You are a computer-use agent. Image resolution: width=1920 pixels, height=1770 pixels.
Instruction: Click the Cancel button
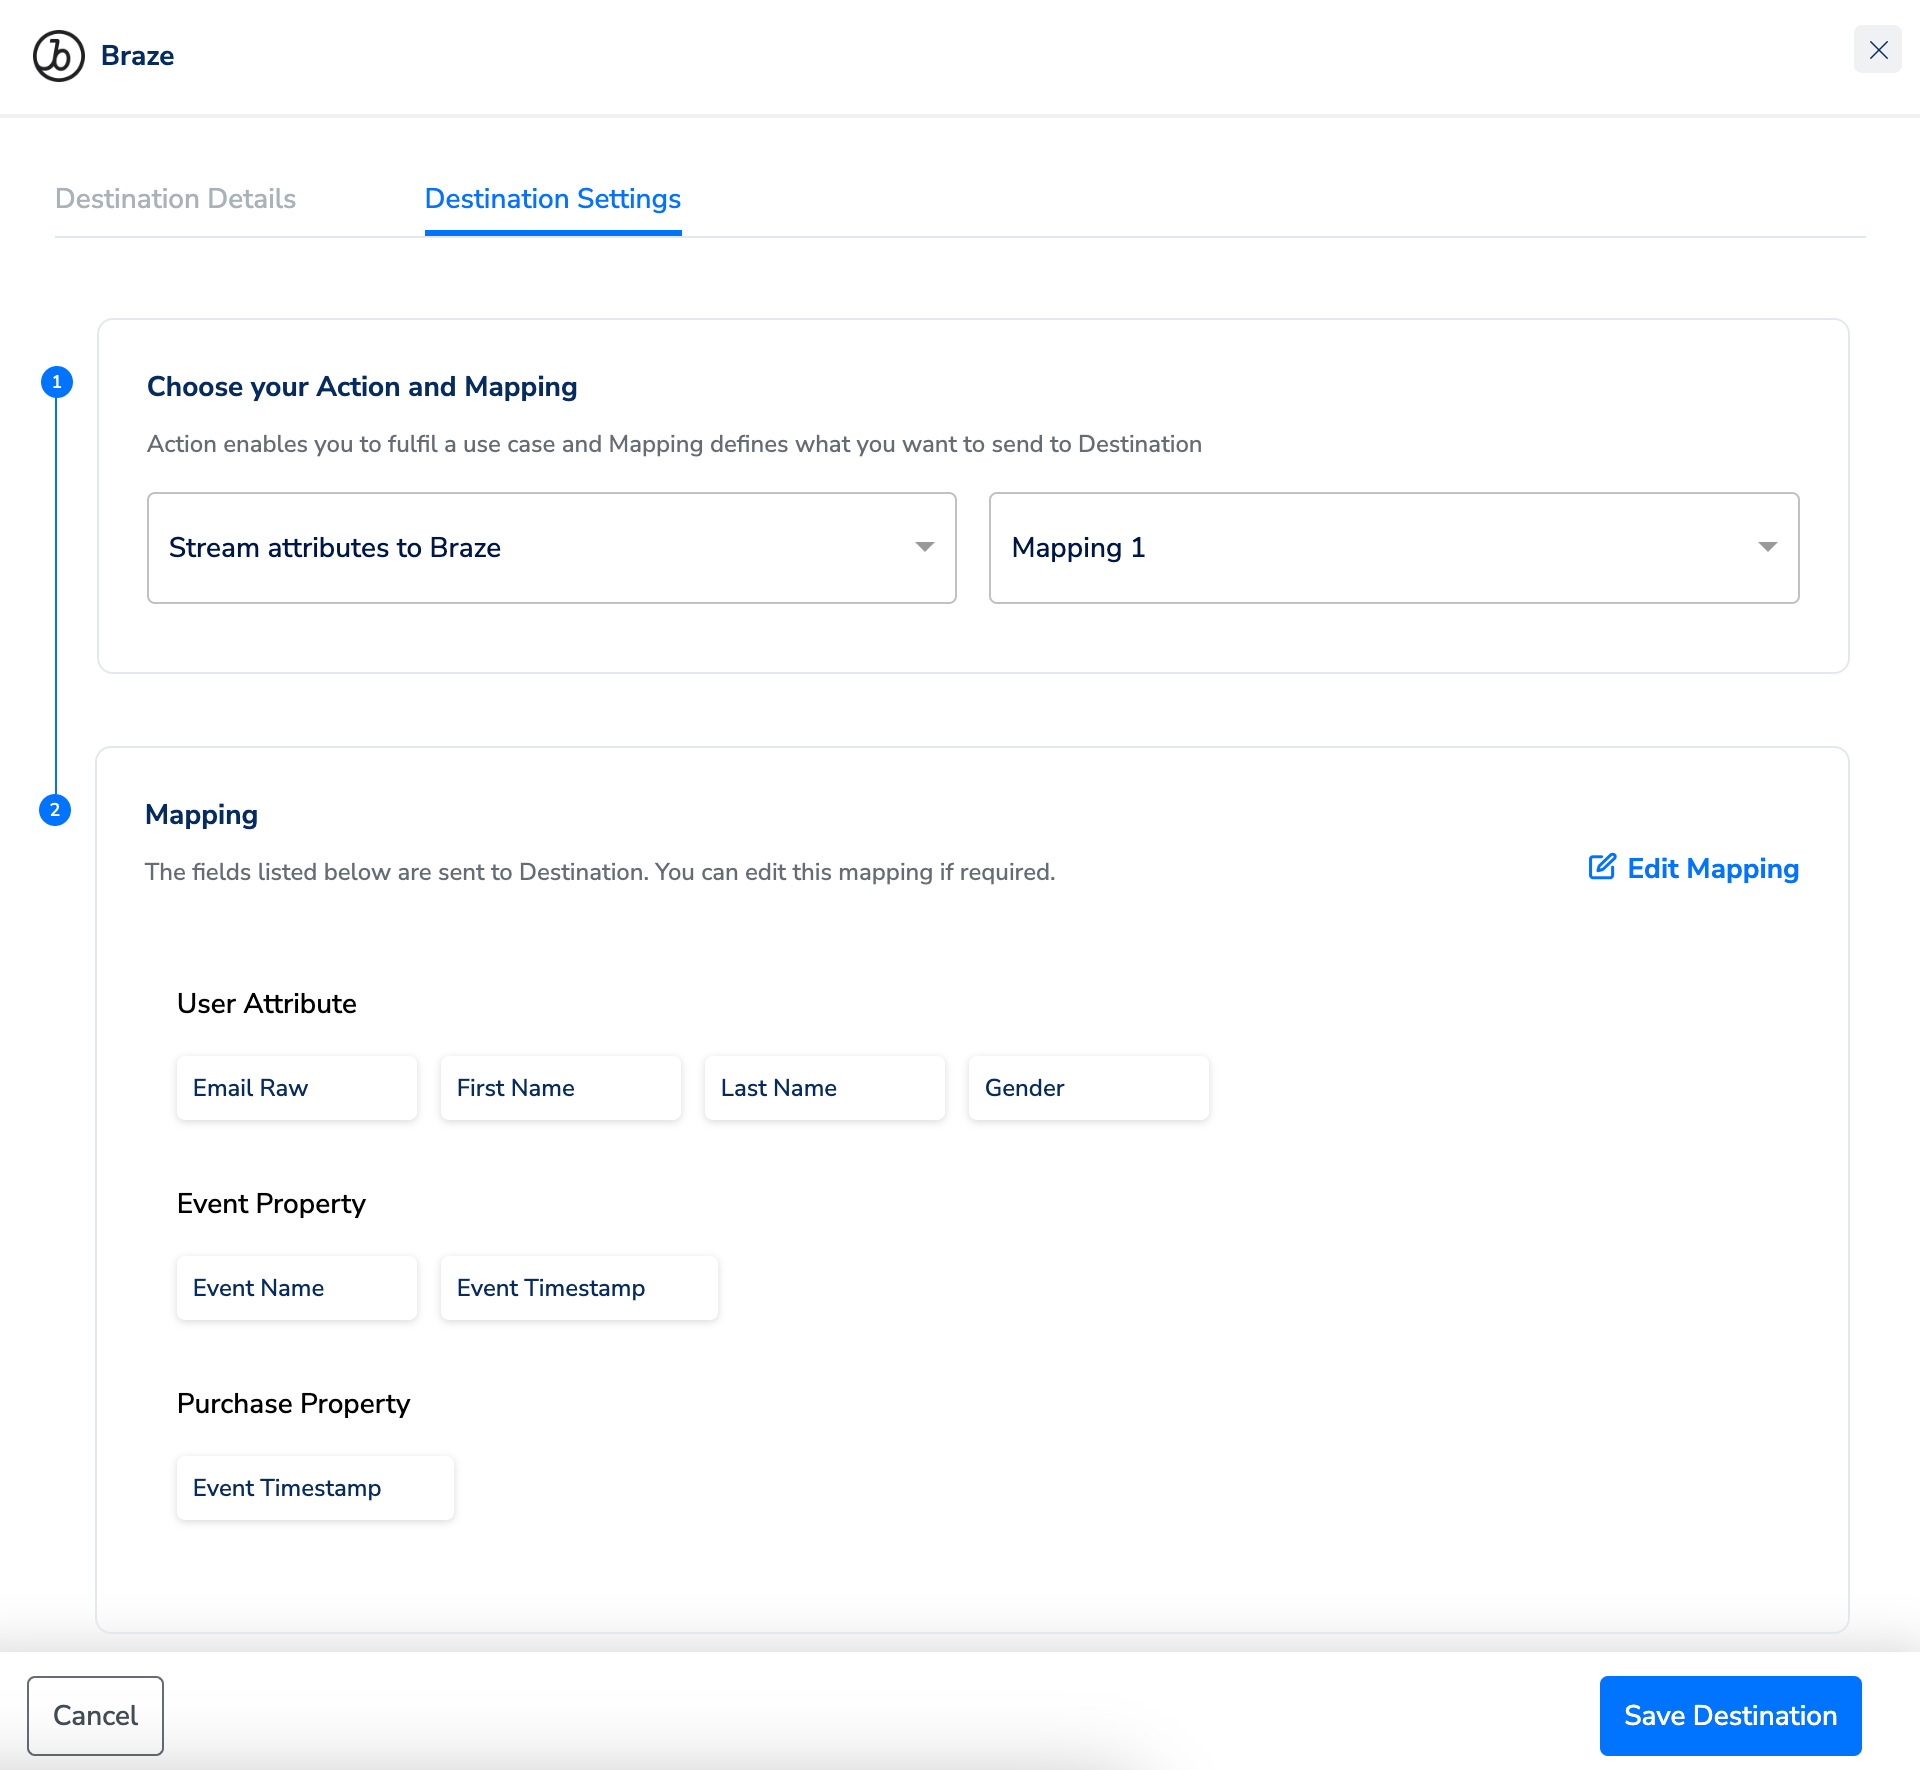tap(95, 1715)
